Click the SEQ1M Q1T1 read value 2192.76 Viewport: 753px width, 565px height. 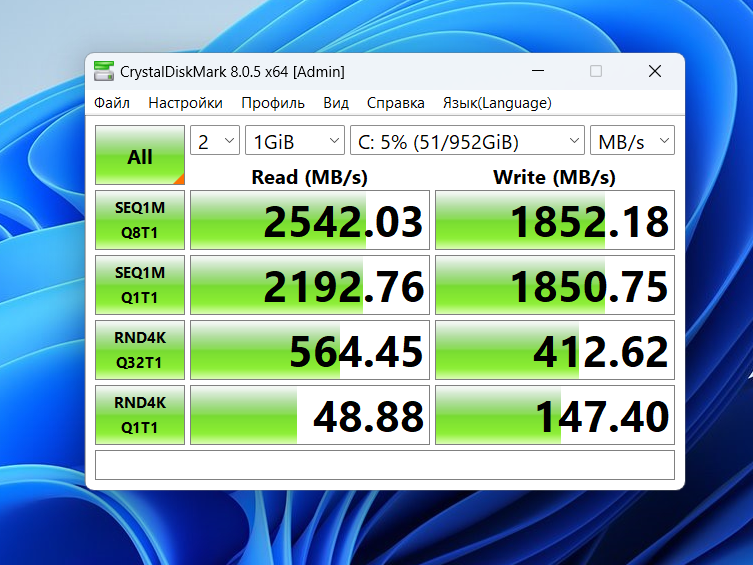click(310, 285)
